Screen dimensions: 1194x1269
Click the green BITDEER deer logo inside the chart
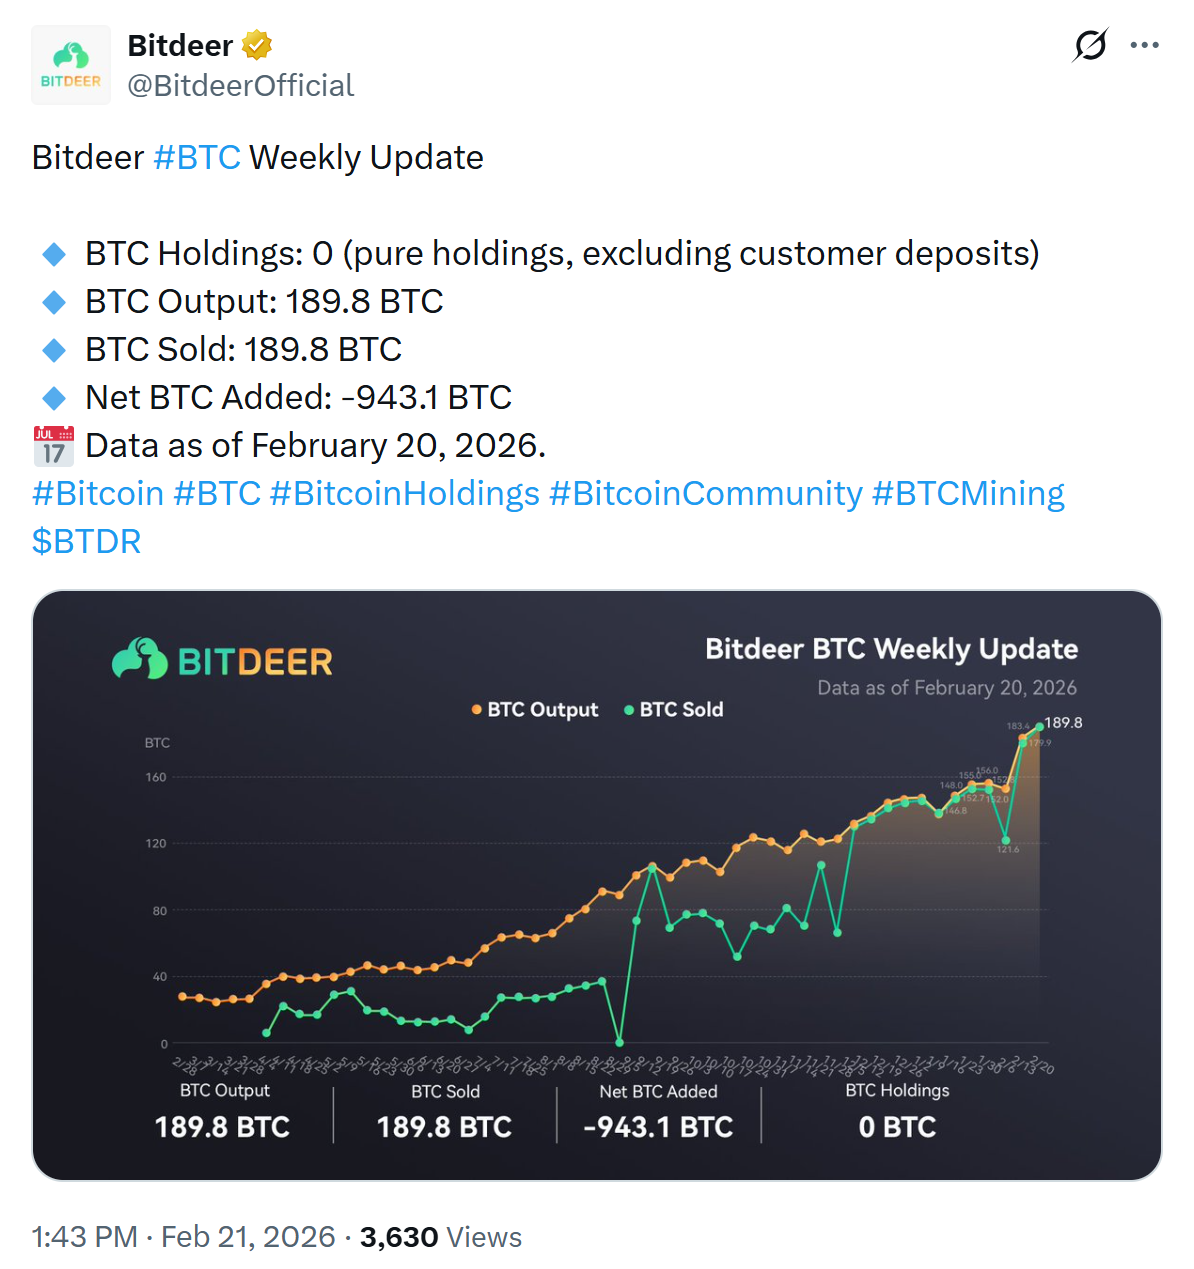point(141,659)
